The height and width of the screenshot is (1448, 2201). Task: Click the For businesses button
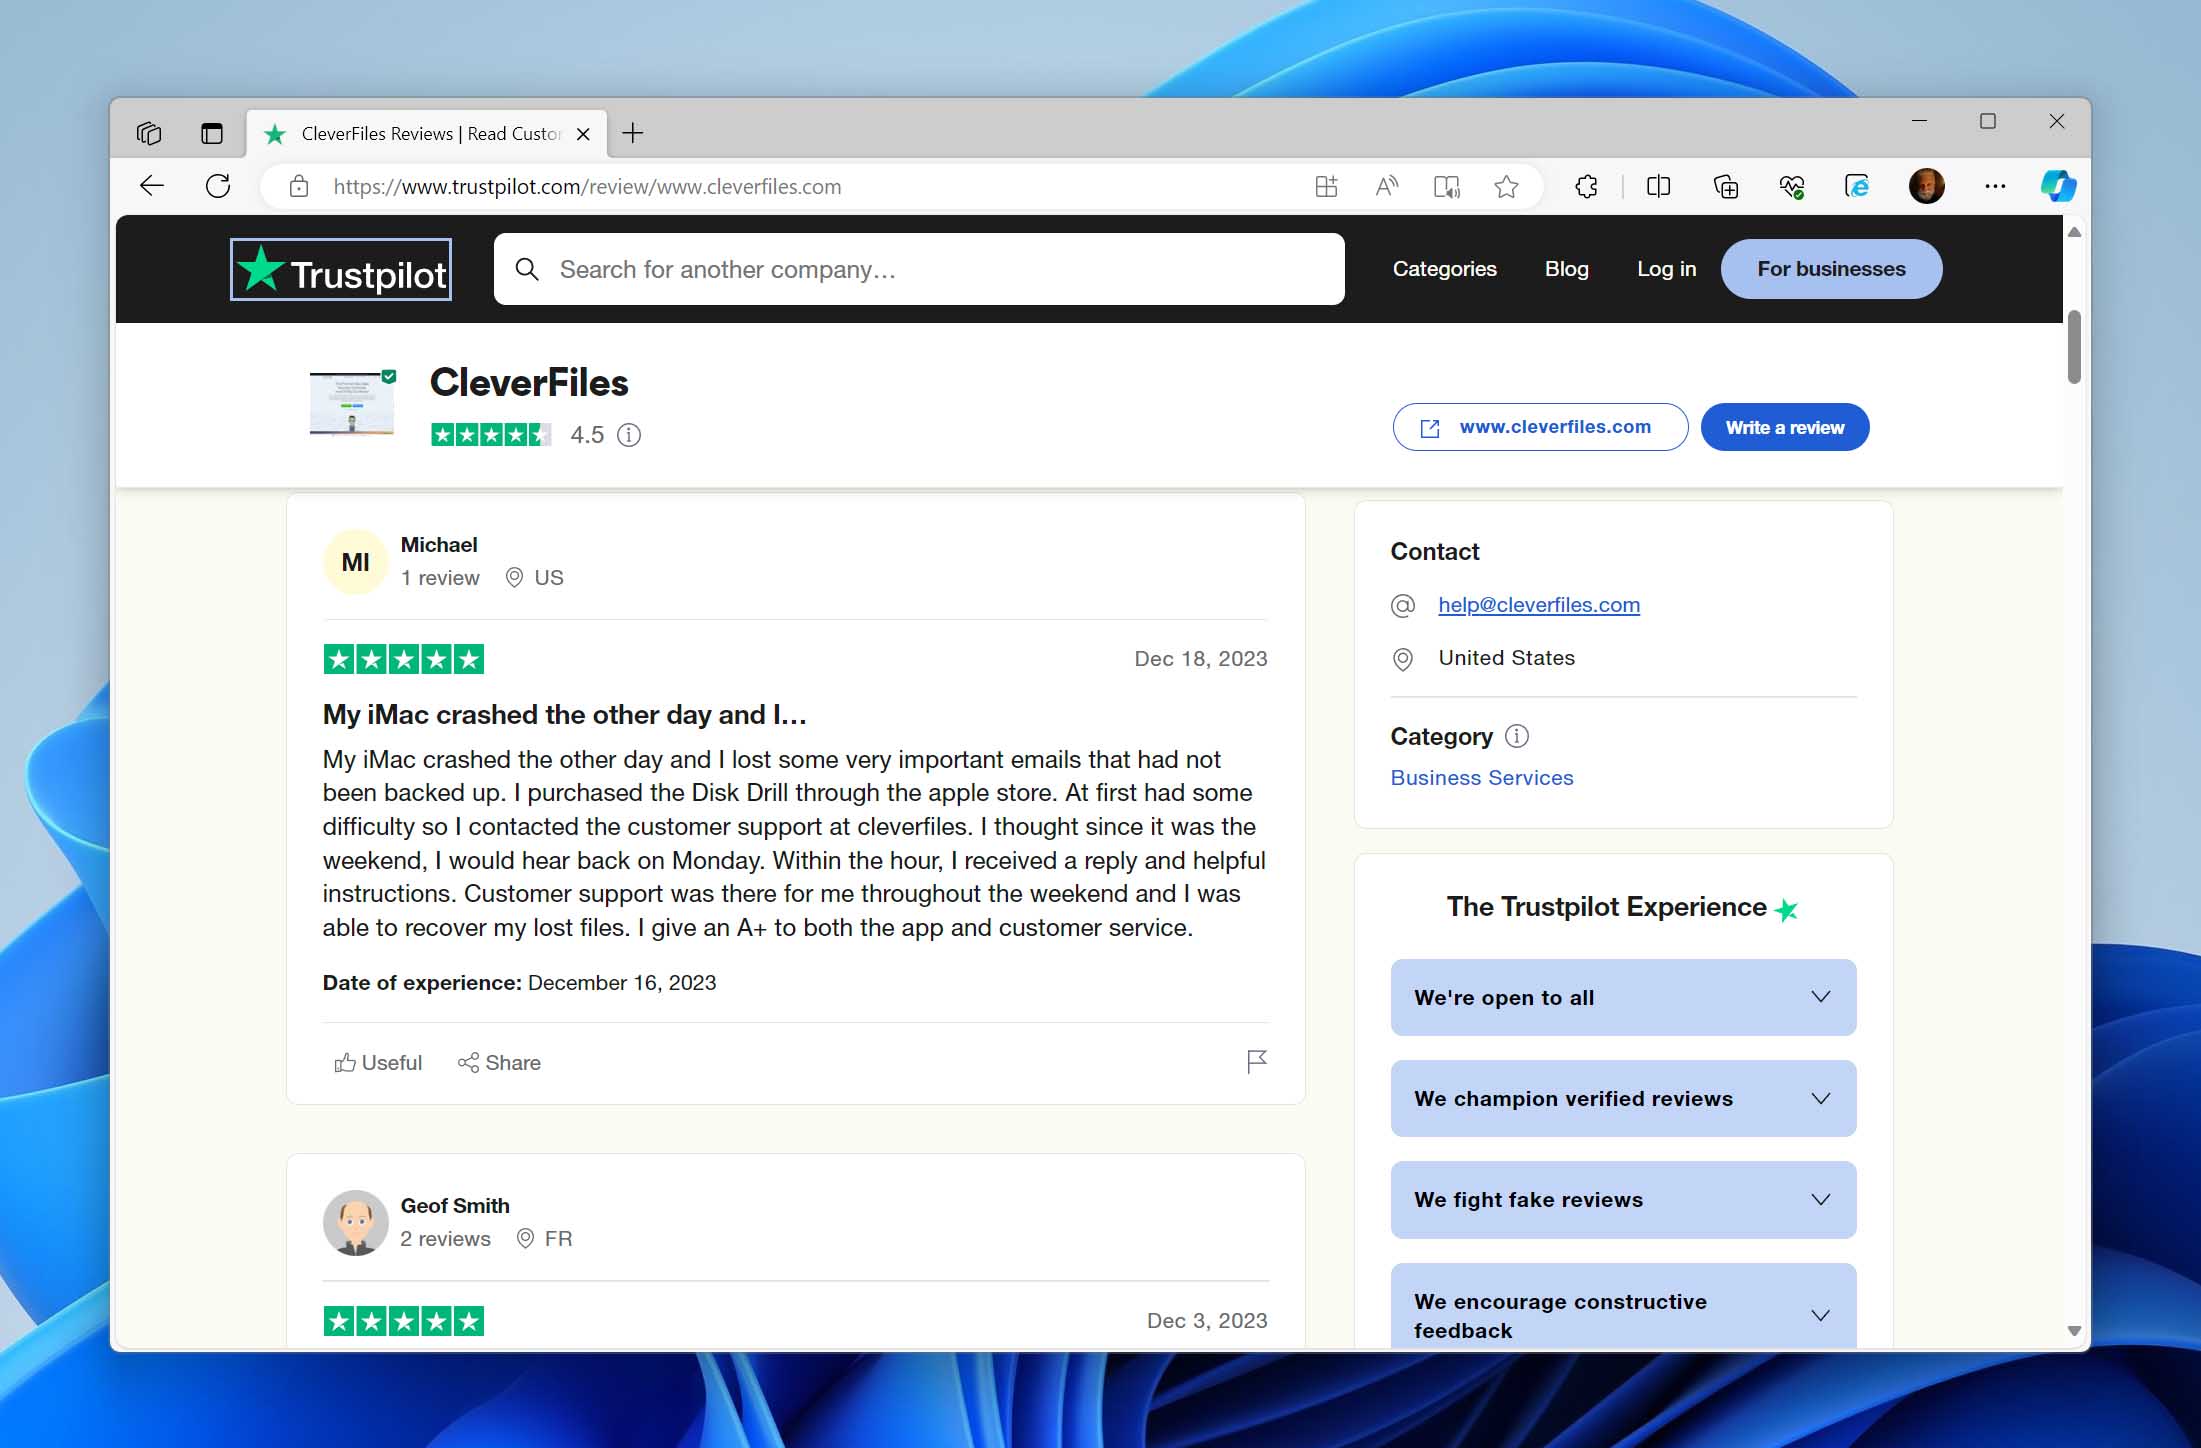tap(1831, 269)
